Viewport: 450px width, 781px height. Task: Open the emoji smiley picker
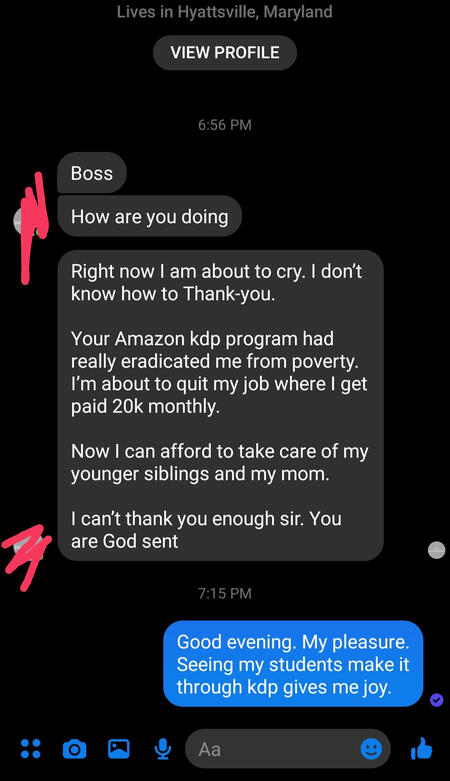pyautogui.click(x=371, y=749)
